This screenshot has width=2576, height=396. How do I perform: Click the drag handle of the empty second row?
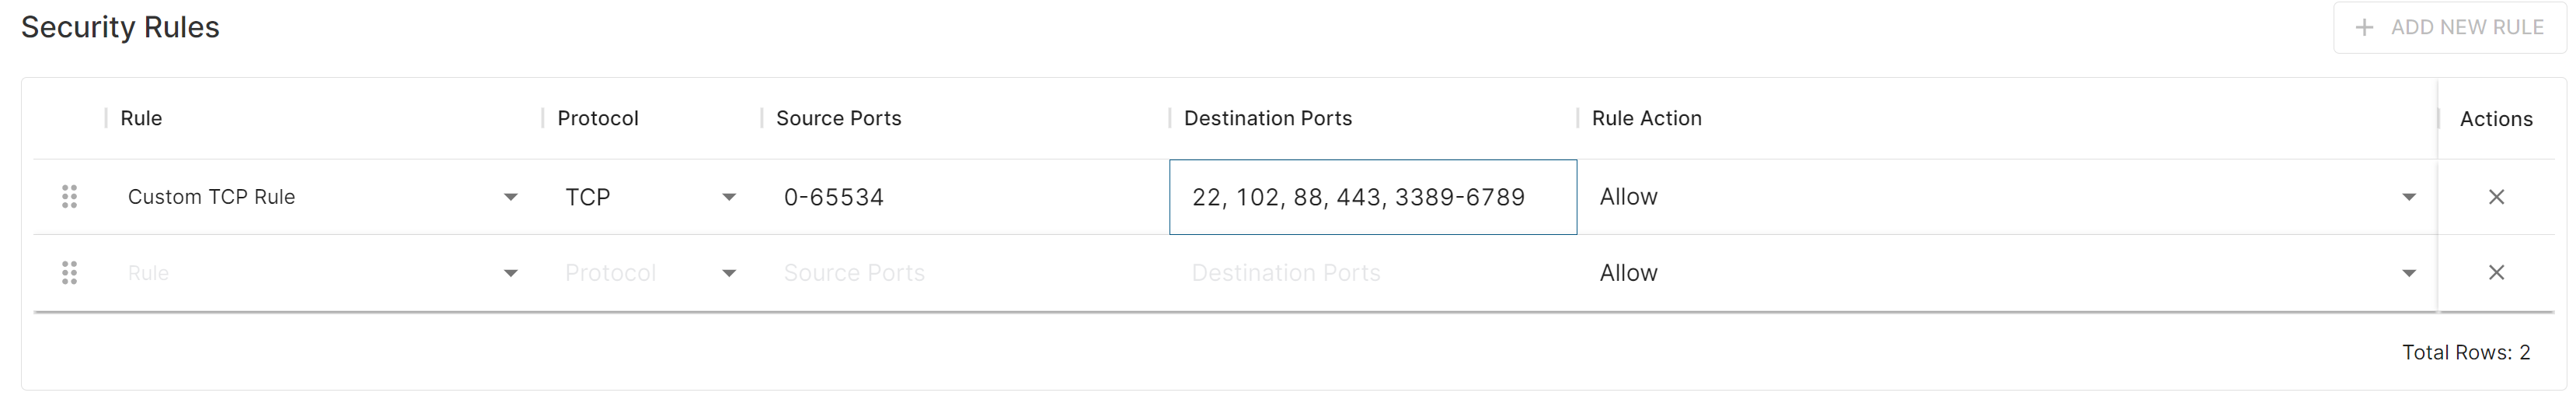tap(69, 273)
